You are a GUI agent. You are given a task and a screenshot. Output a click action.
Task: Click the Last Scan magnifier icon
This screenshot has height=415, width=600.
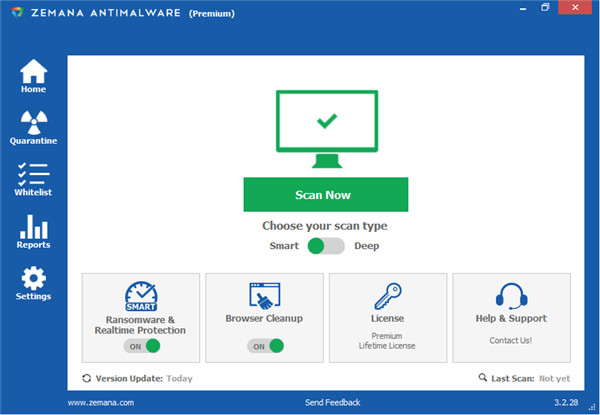(x=483, y=378)
